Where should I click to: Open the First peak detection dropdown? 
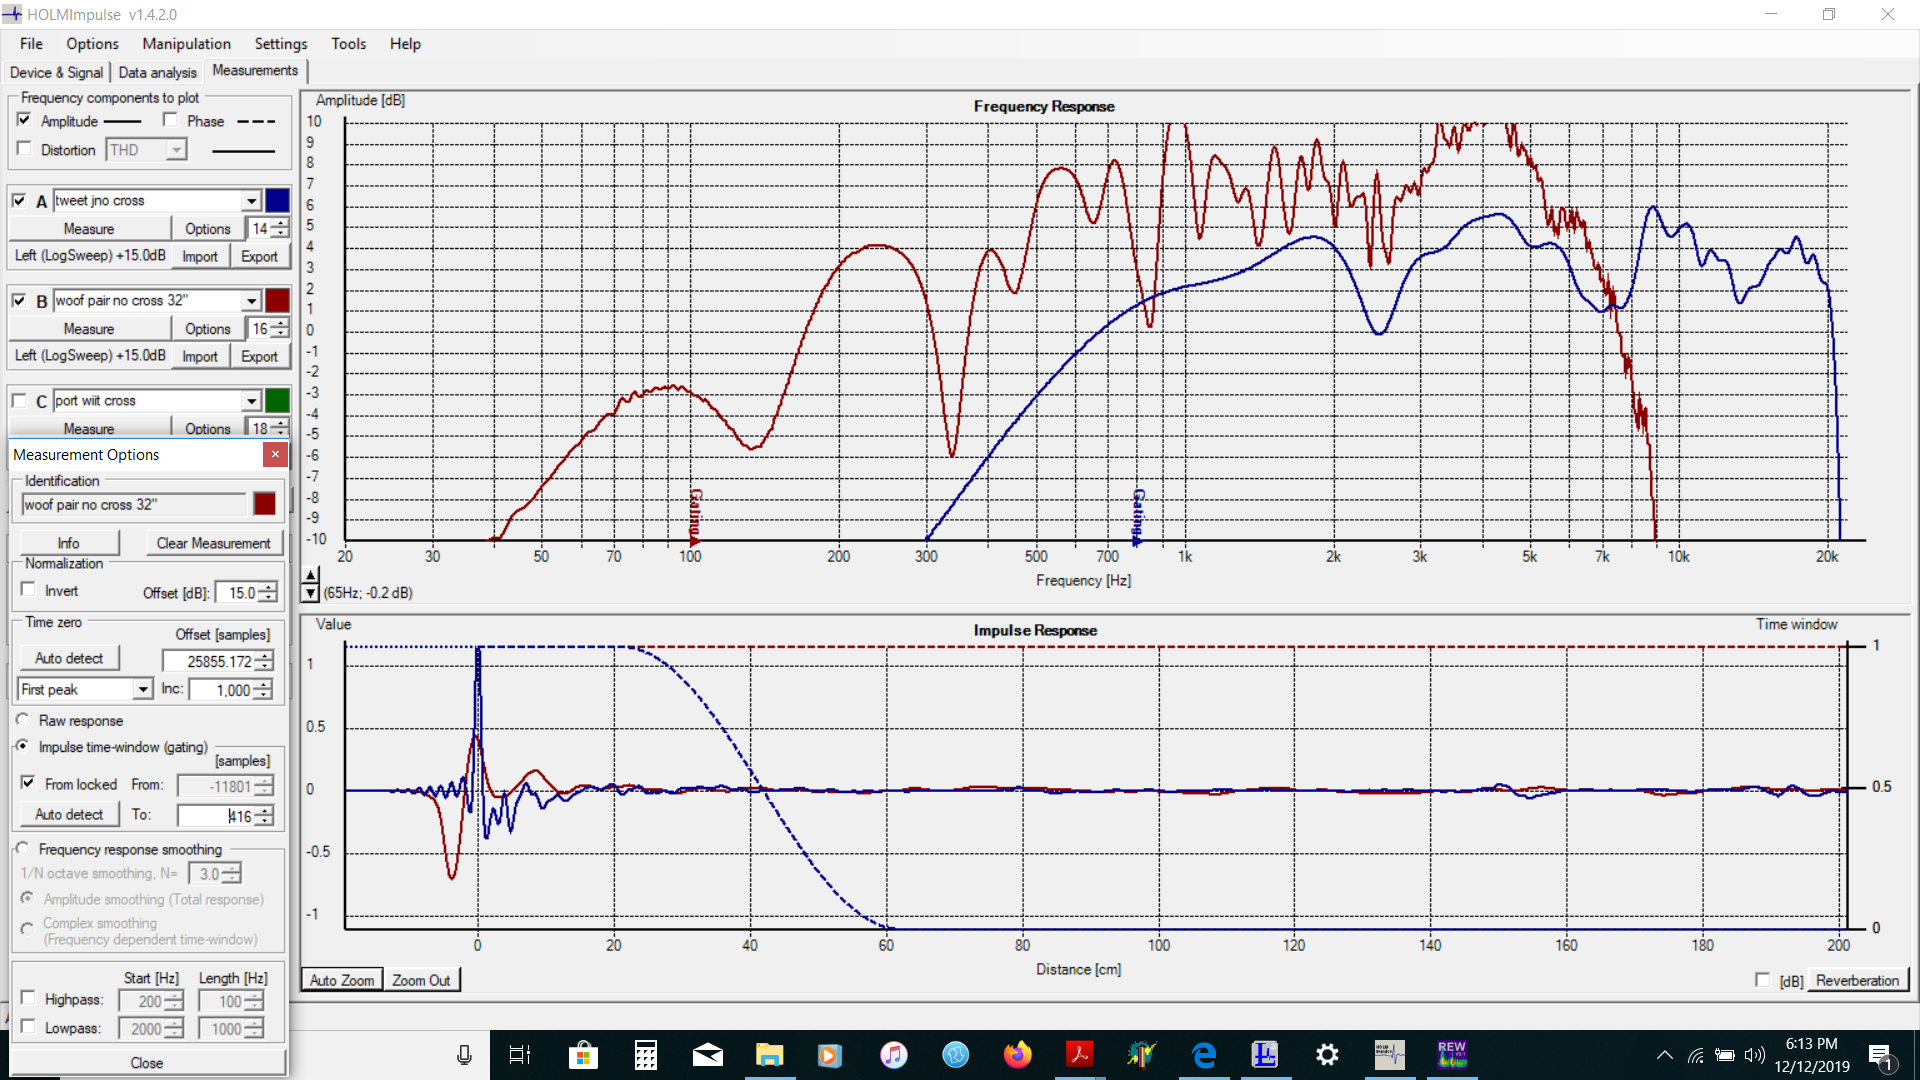143,690
